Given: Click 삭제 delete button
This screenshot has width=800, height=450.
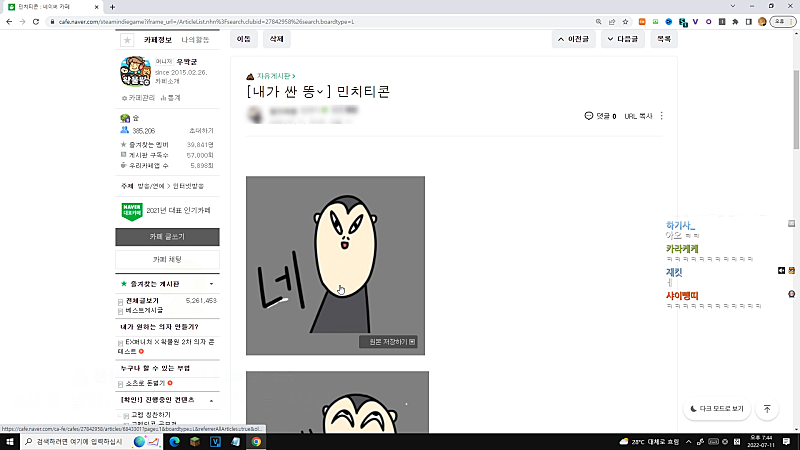Looking at the screenshot, I should click(277, 39).
